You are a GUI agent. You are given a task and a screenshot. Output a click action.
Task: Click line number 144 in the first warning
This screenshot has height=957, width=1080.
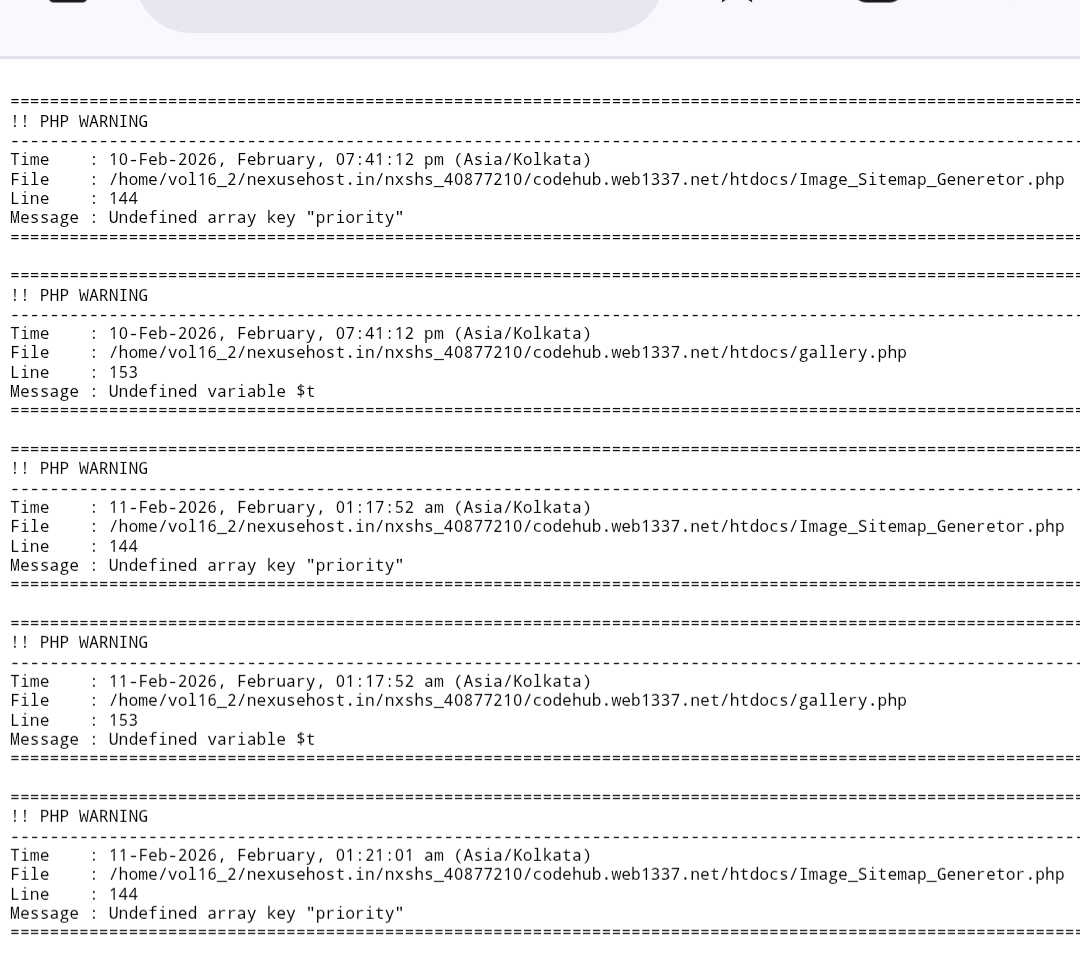point(123,198)
